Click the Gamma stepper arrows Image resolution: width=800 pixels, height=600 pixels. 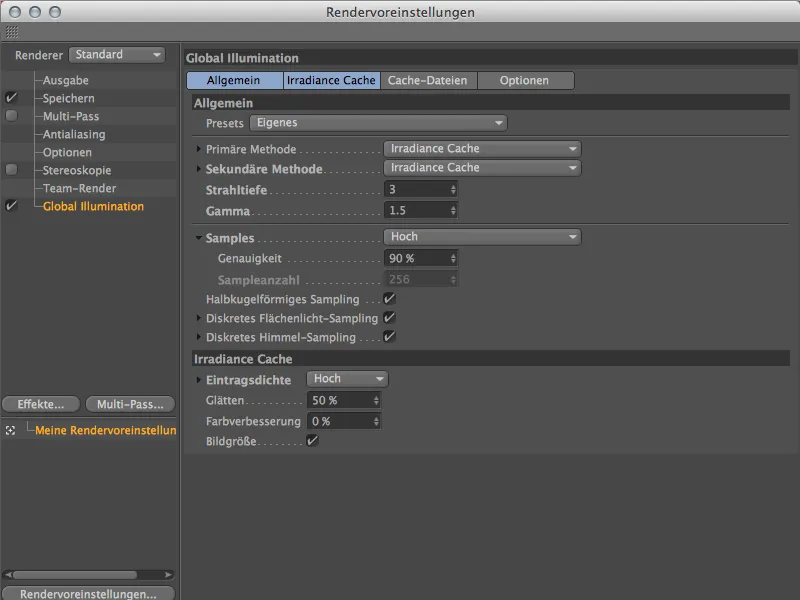pos(453,210)
